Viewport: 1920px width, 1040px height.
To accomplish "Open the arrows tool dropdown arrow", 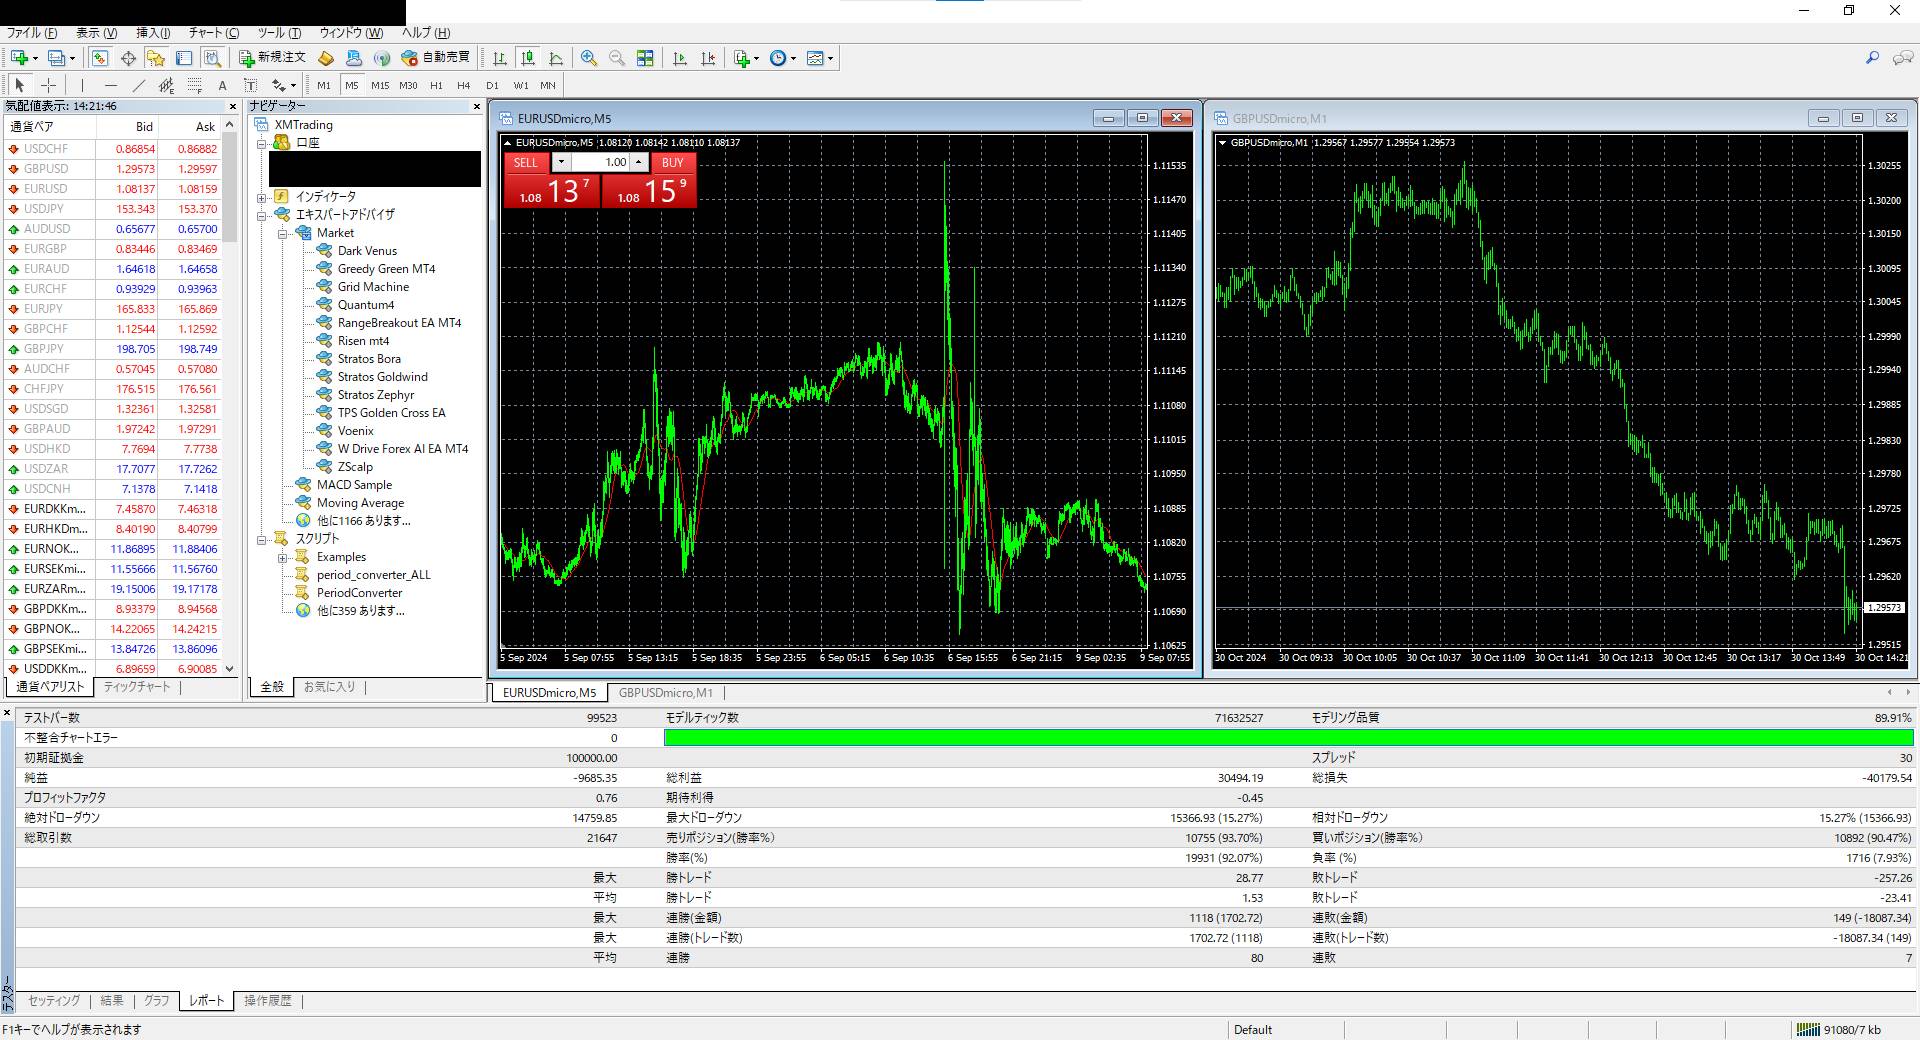I will [x=295, y=86].
